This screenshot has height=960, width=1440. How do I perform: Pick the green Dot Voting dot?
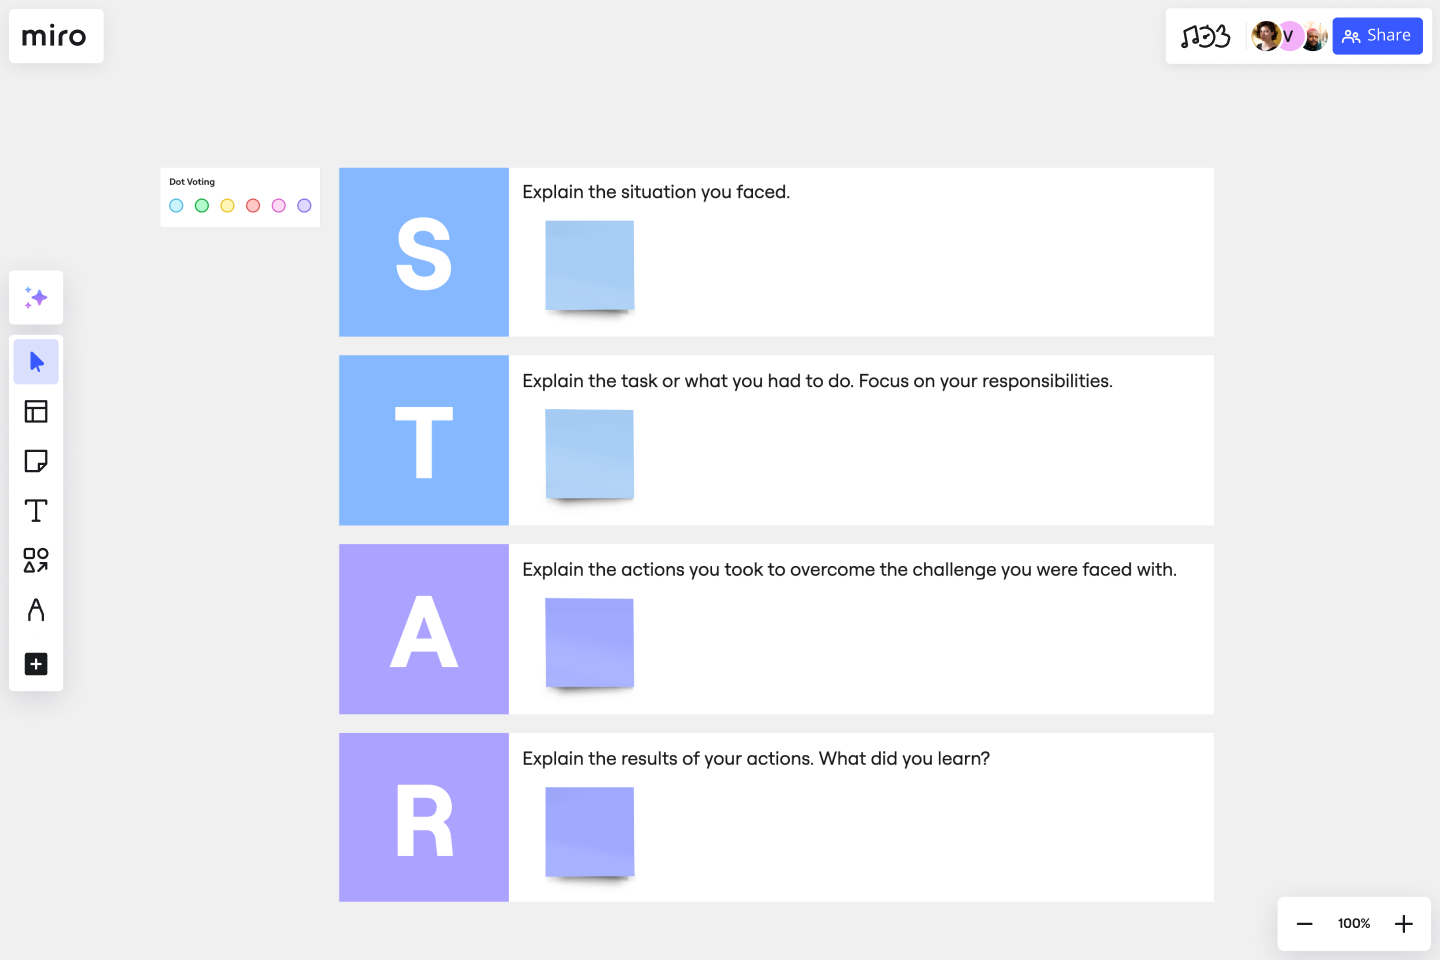click(201, 205)
